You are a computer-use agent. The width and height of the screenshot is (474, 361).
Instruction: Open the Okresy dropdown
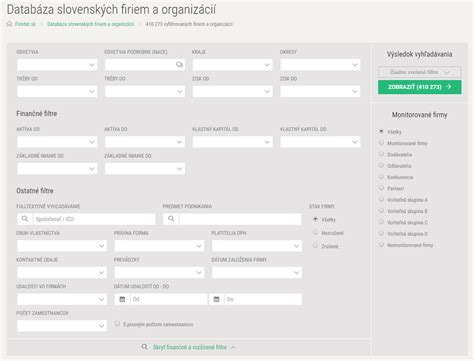pos(320,65)
